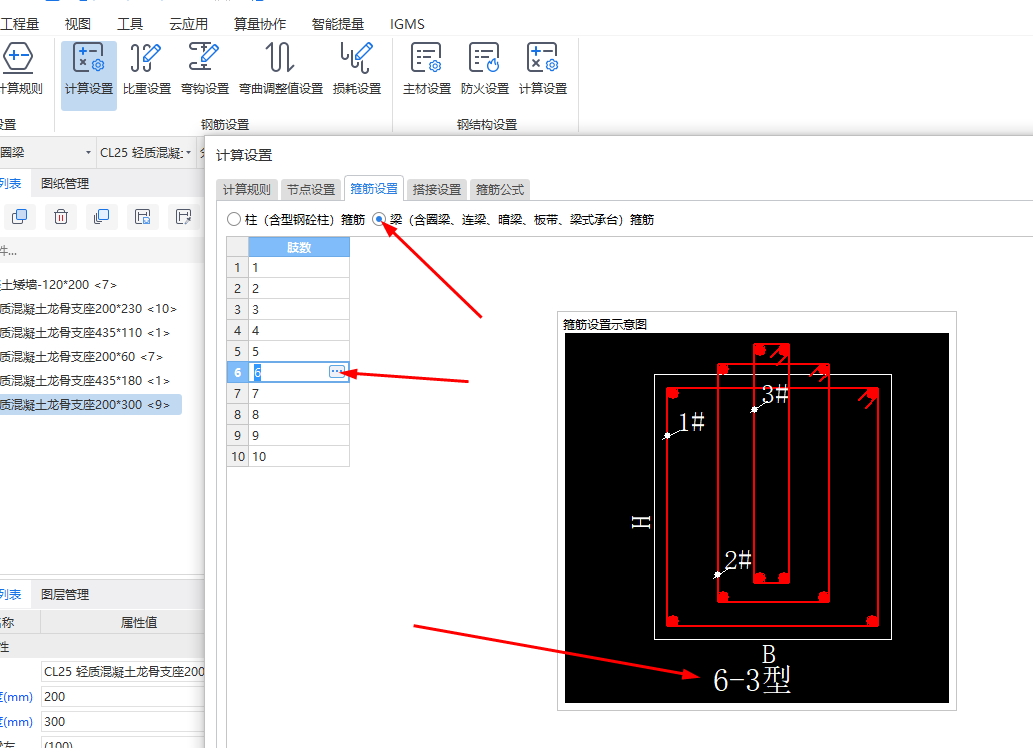This screenshot has height=748, width=1033.
Task: Switch to 图层管理 tab
Action: point(65,594)
